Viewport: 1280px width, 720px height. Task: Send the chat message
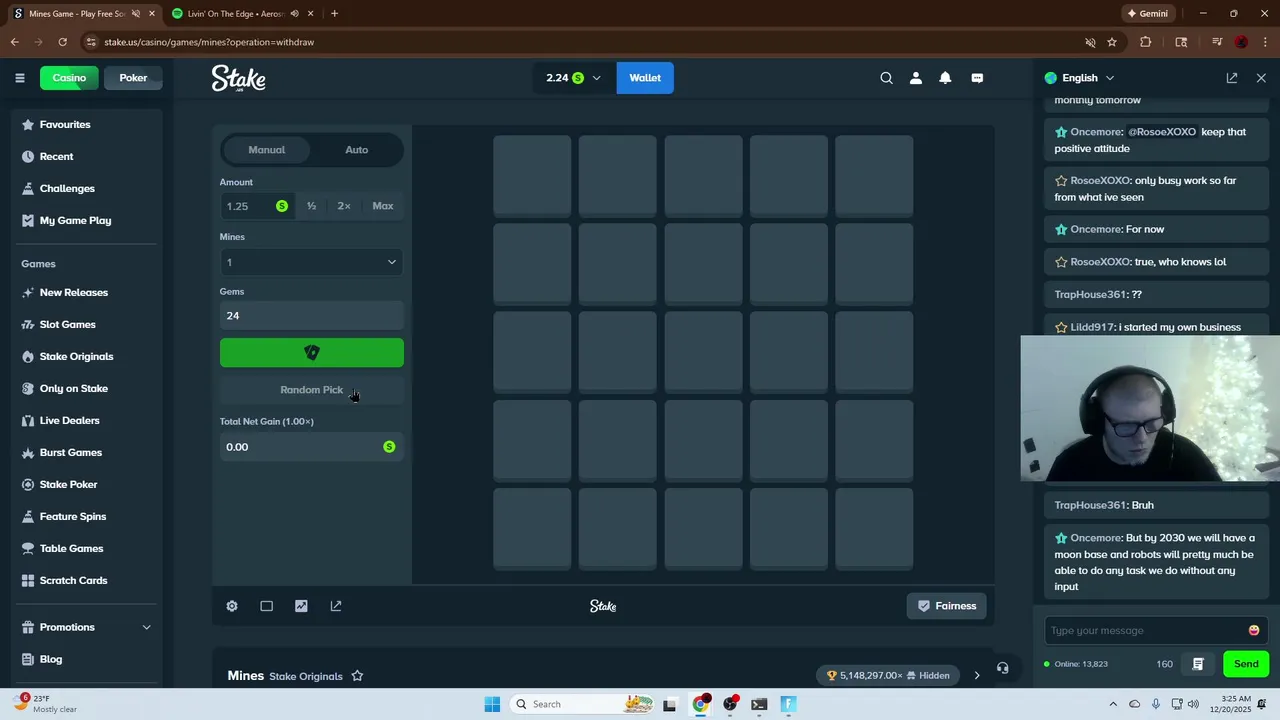[1246, 664]
